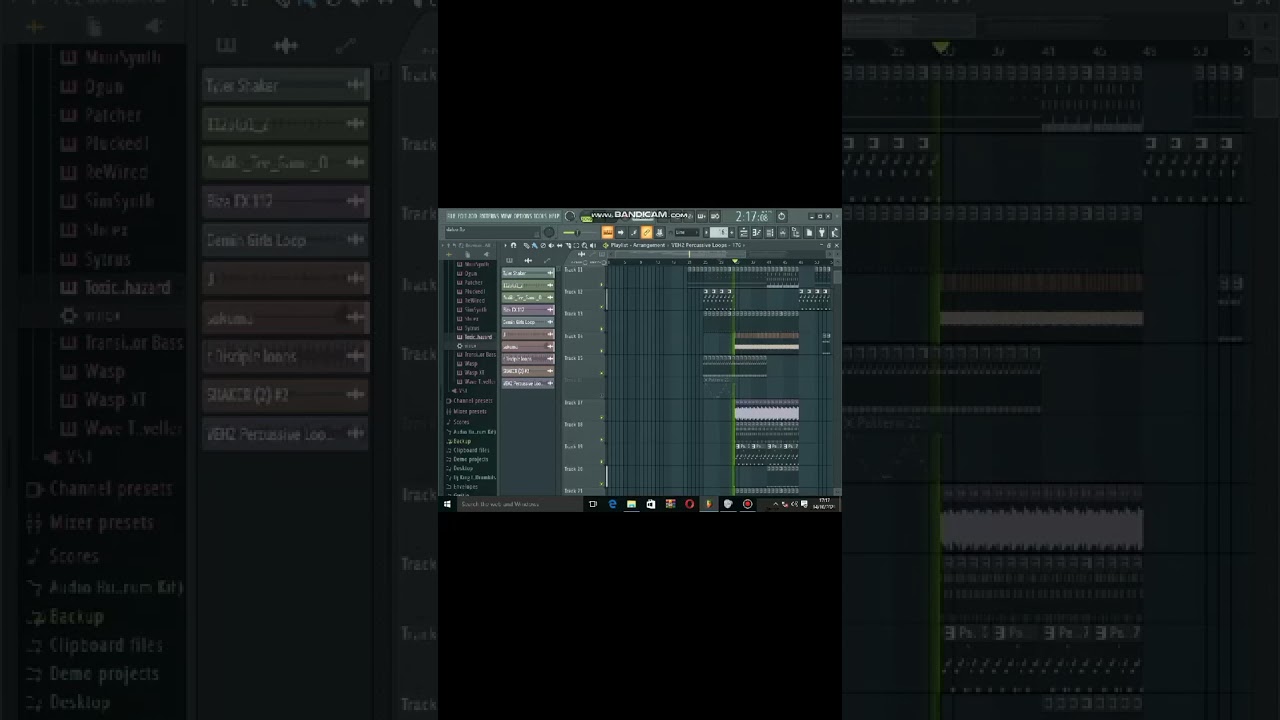Open File Explorer from the taskbar
1280x720 pixels.
631,504
